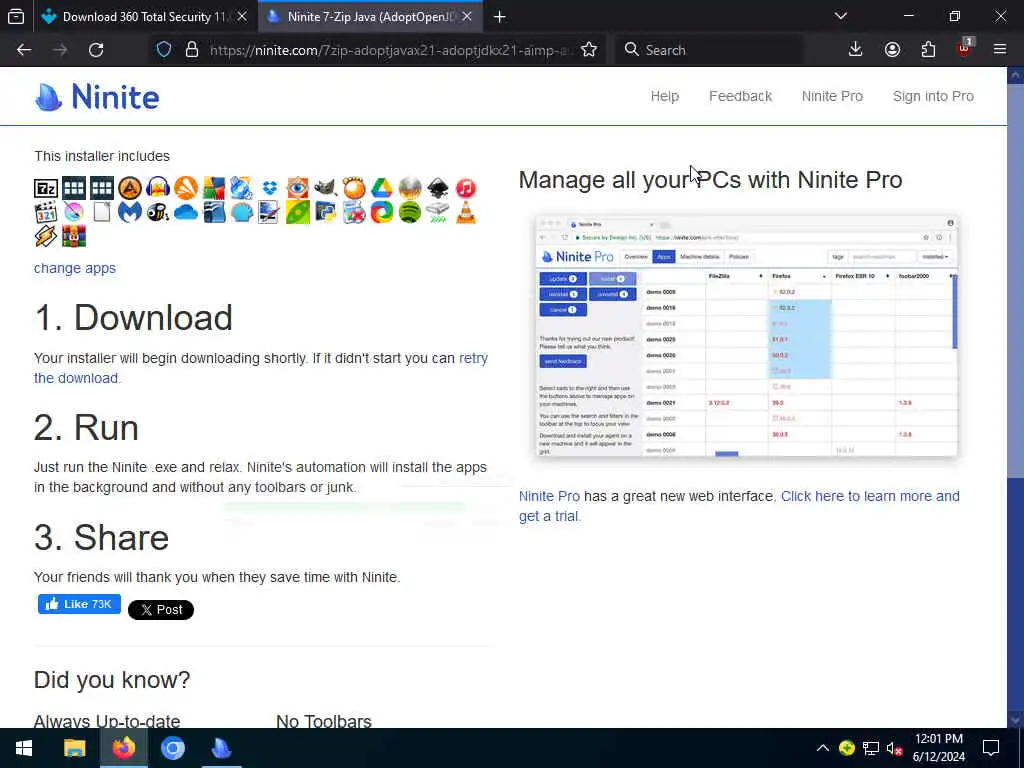Screen dimensions: 1024x768
Task: Open Ninite Pro from top navigation
Action: 832,96
